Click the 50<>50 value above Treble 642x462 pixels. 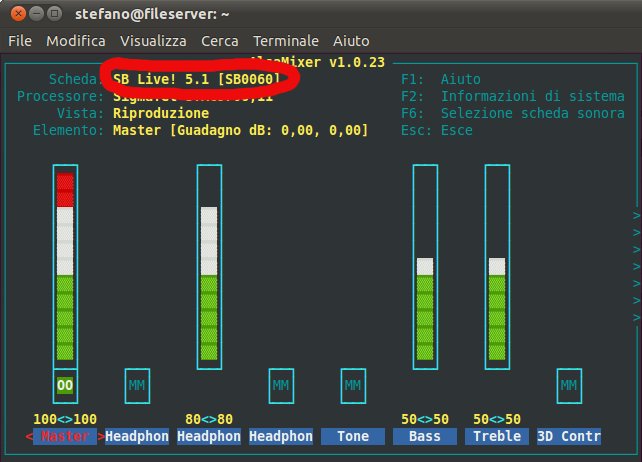point(497,419)
